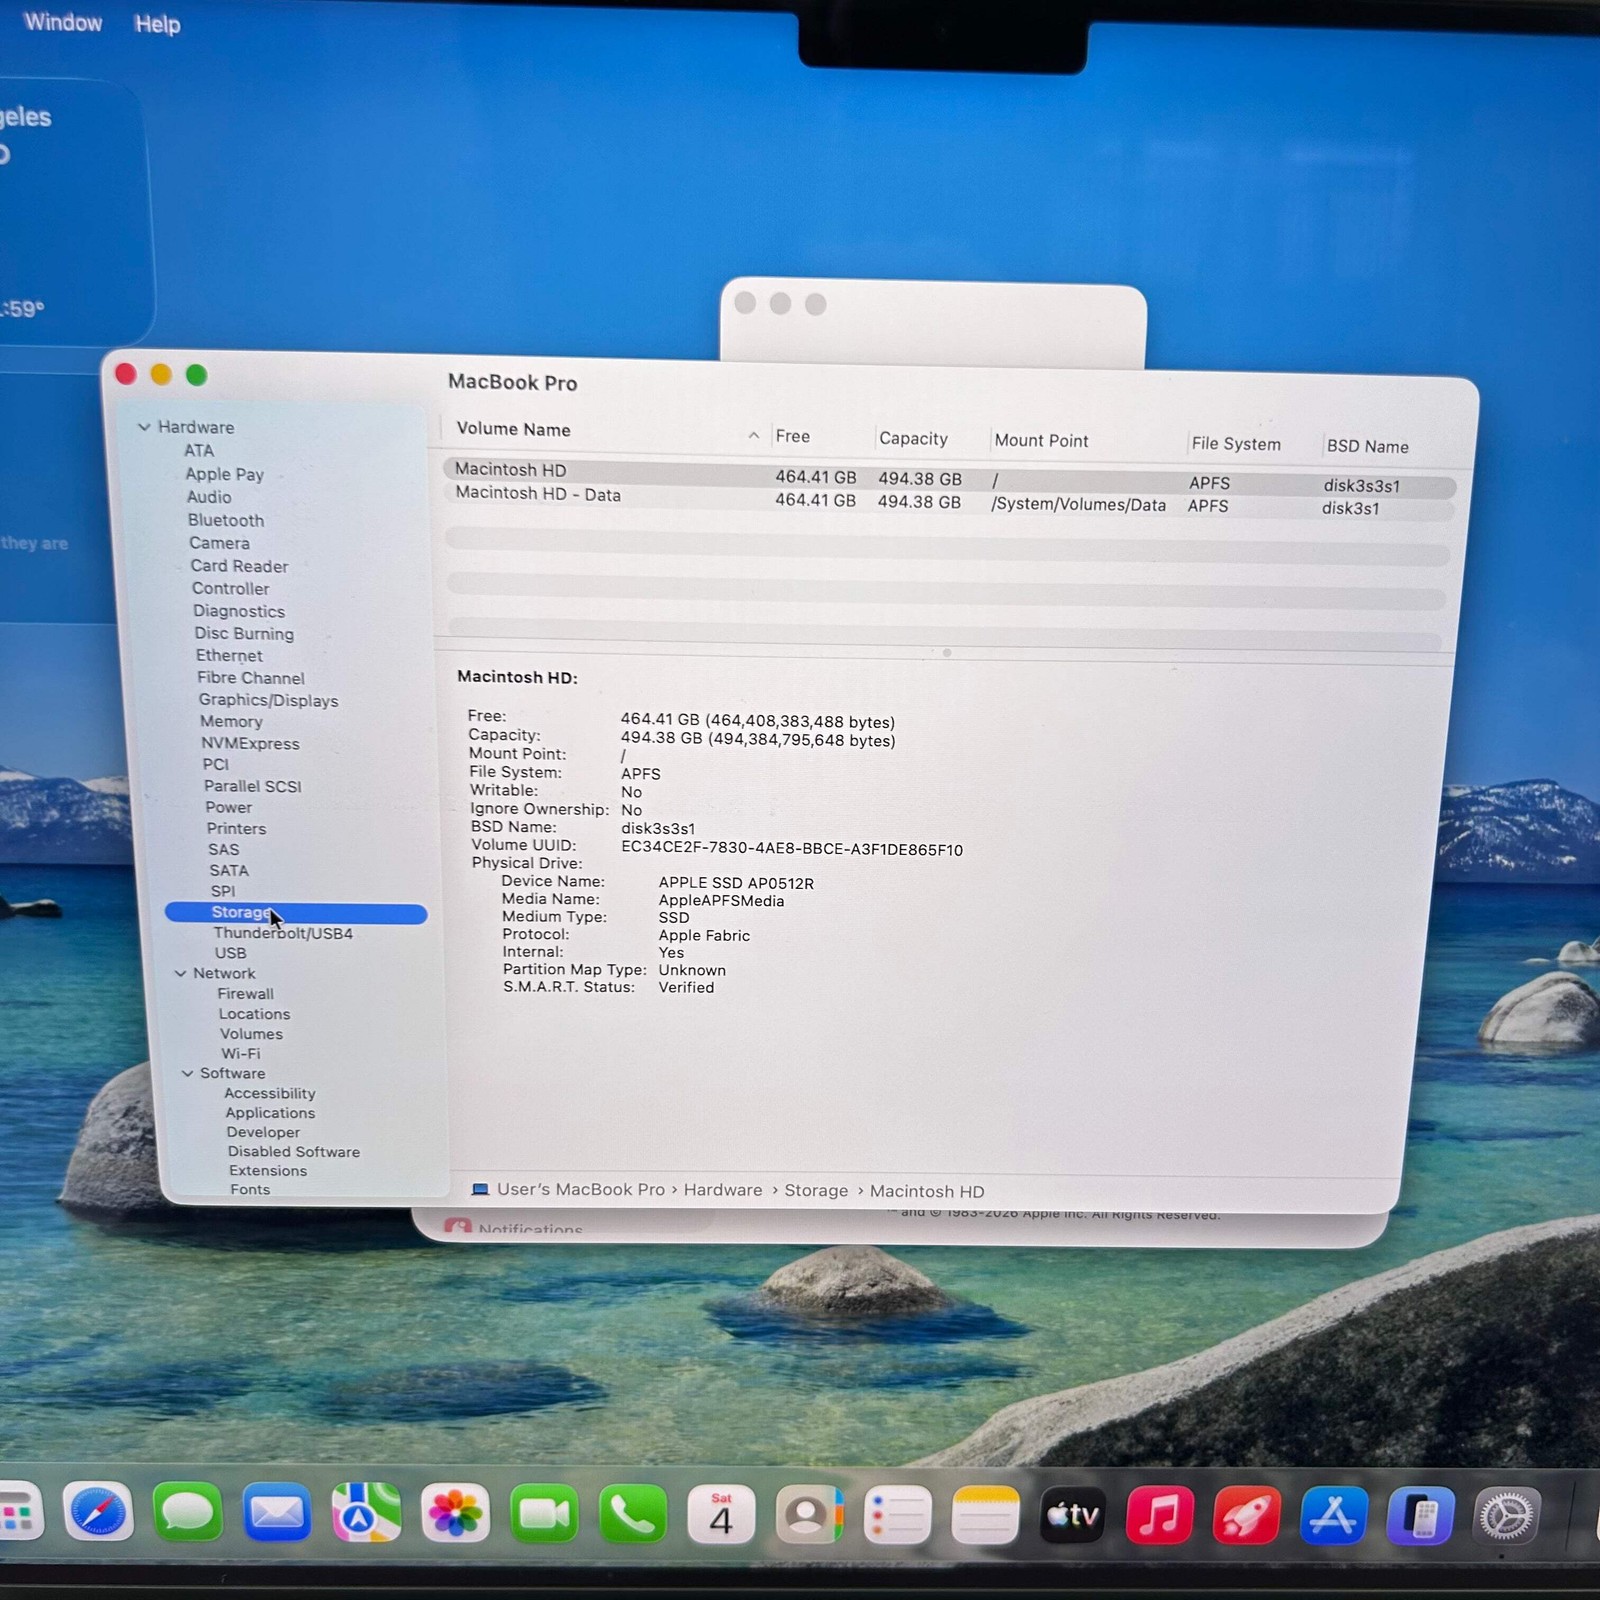This screenshot has width=1600, height=1600.
Task: Select Applications under Software
Action: [x=270, y=1113]
